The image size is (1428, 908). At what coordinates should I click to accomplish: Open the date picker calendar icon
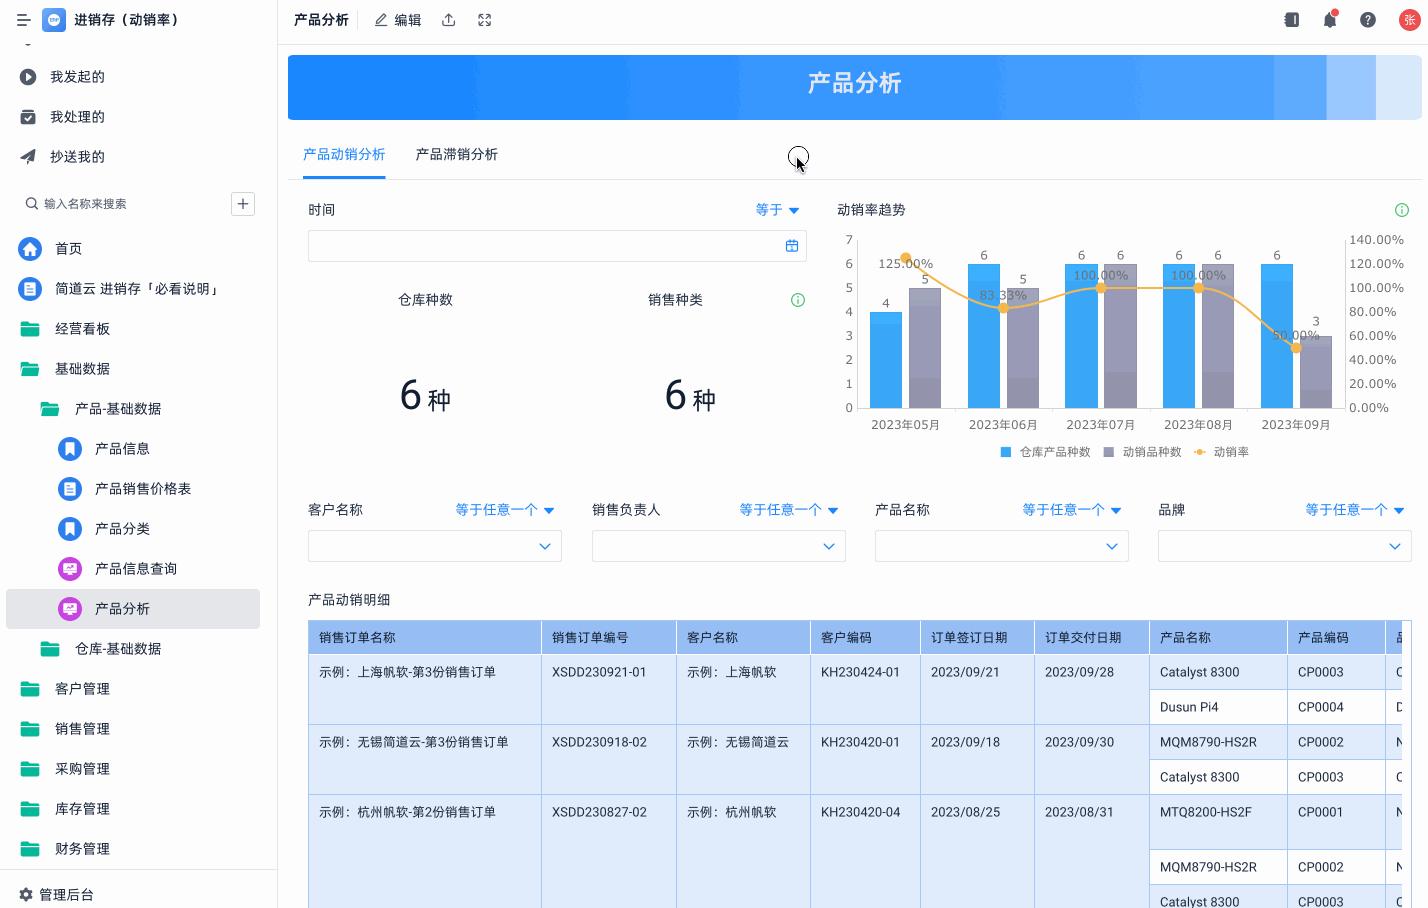pyautogui.click(x=791, y=245)
